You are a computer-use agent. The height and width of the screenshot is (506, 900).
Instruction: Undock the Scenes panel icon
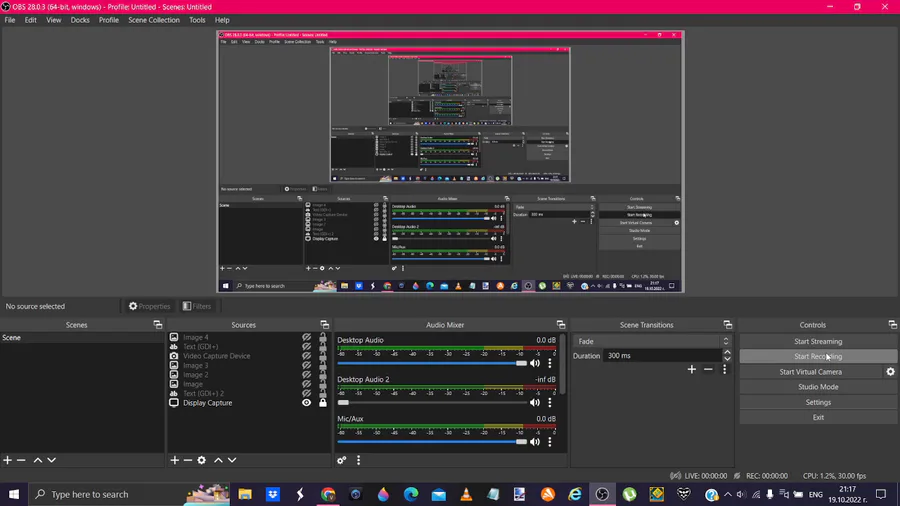click(158, 325)
